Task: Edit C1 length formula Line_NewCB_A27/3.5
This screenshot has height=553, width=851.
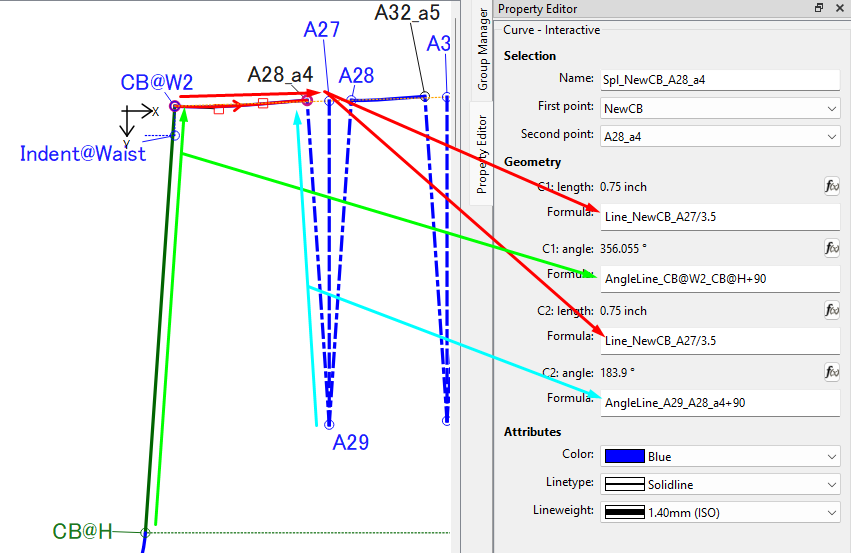Action: point(720,217)
